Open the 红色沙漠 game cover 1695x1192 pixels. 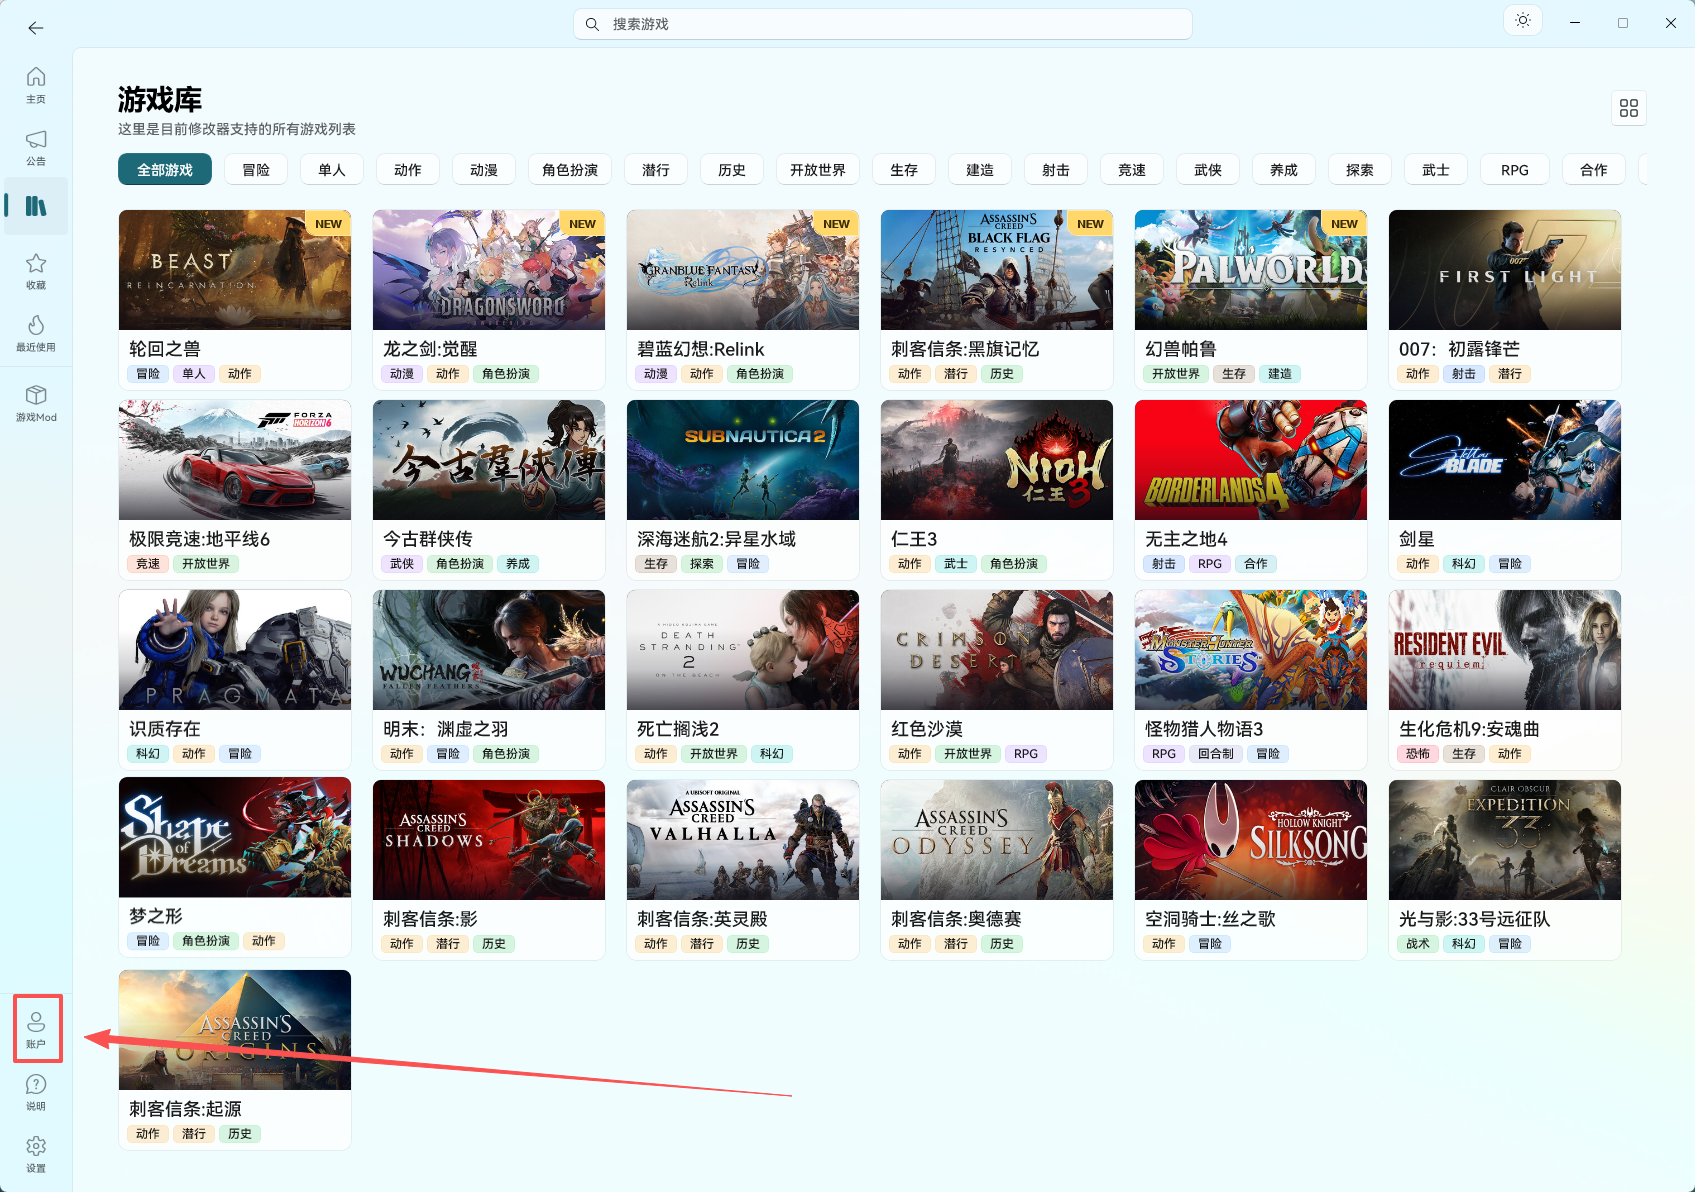[x=997, y=650]
